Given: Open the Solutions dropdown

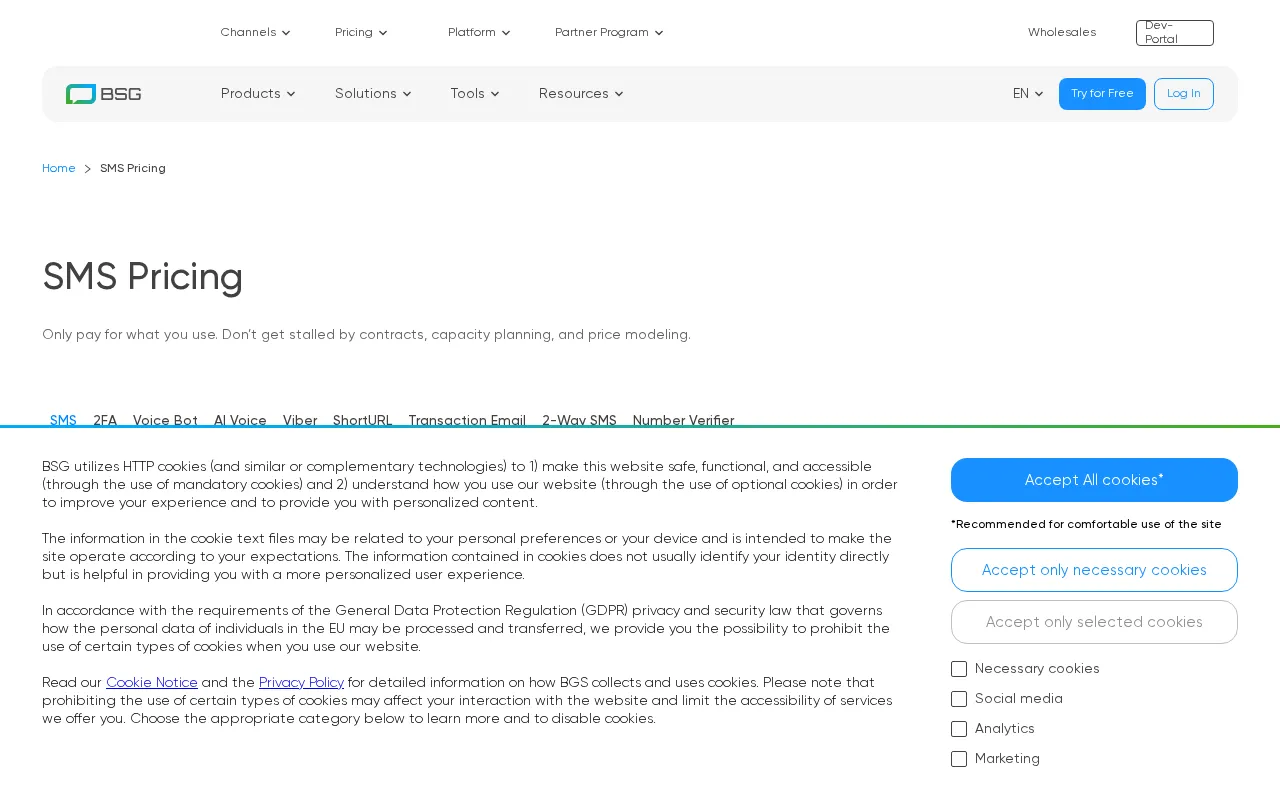Looking at the screenshot, I should pyautogui.click(x=373, y=94).
